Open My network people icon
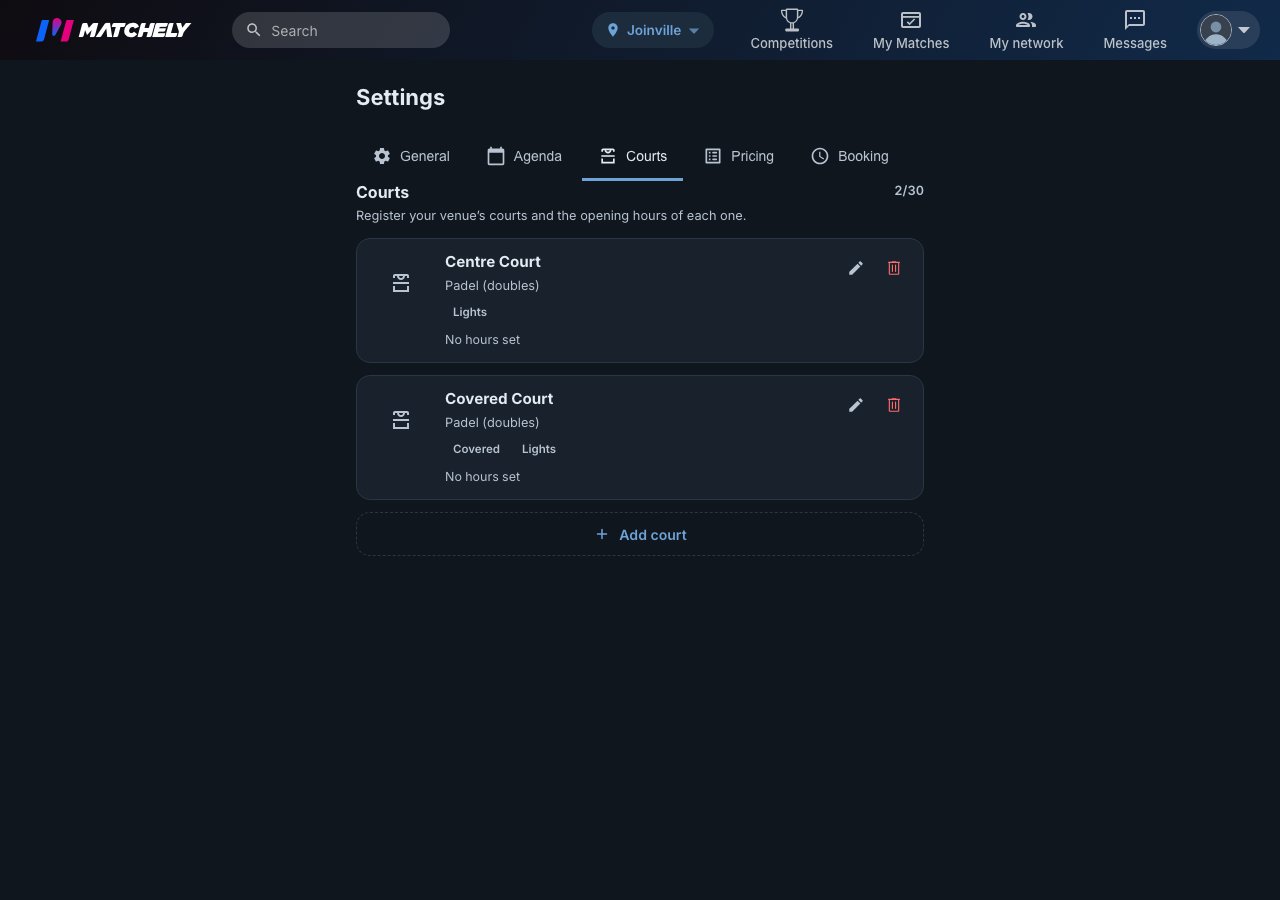The image size is (1280, 900). pyautogui.click(x=1026, y=19)
